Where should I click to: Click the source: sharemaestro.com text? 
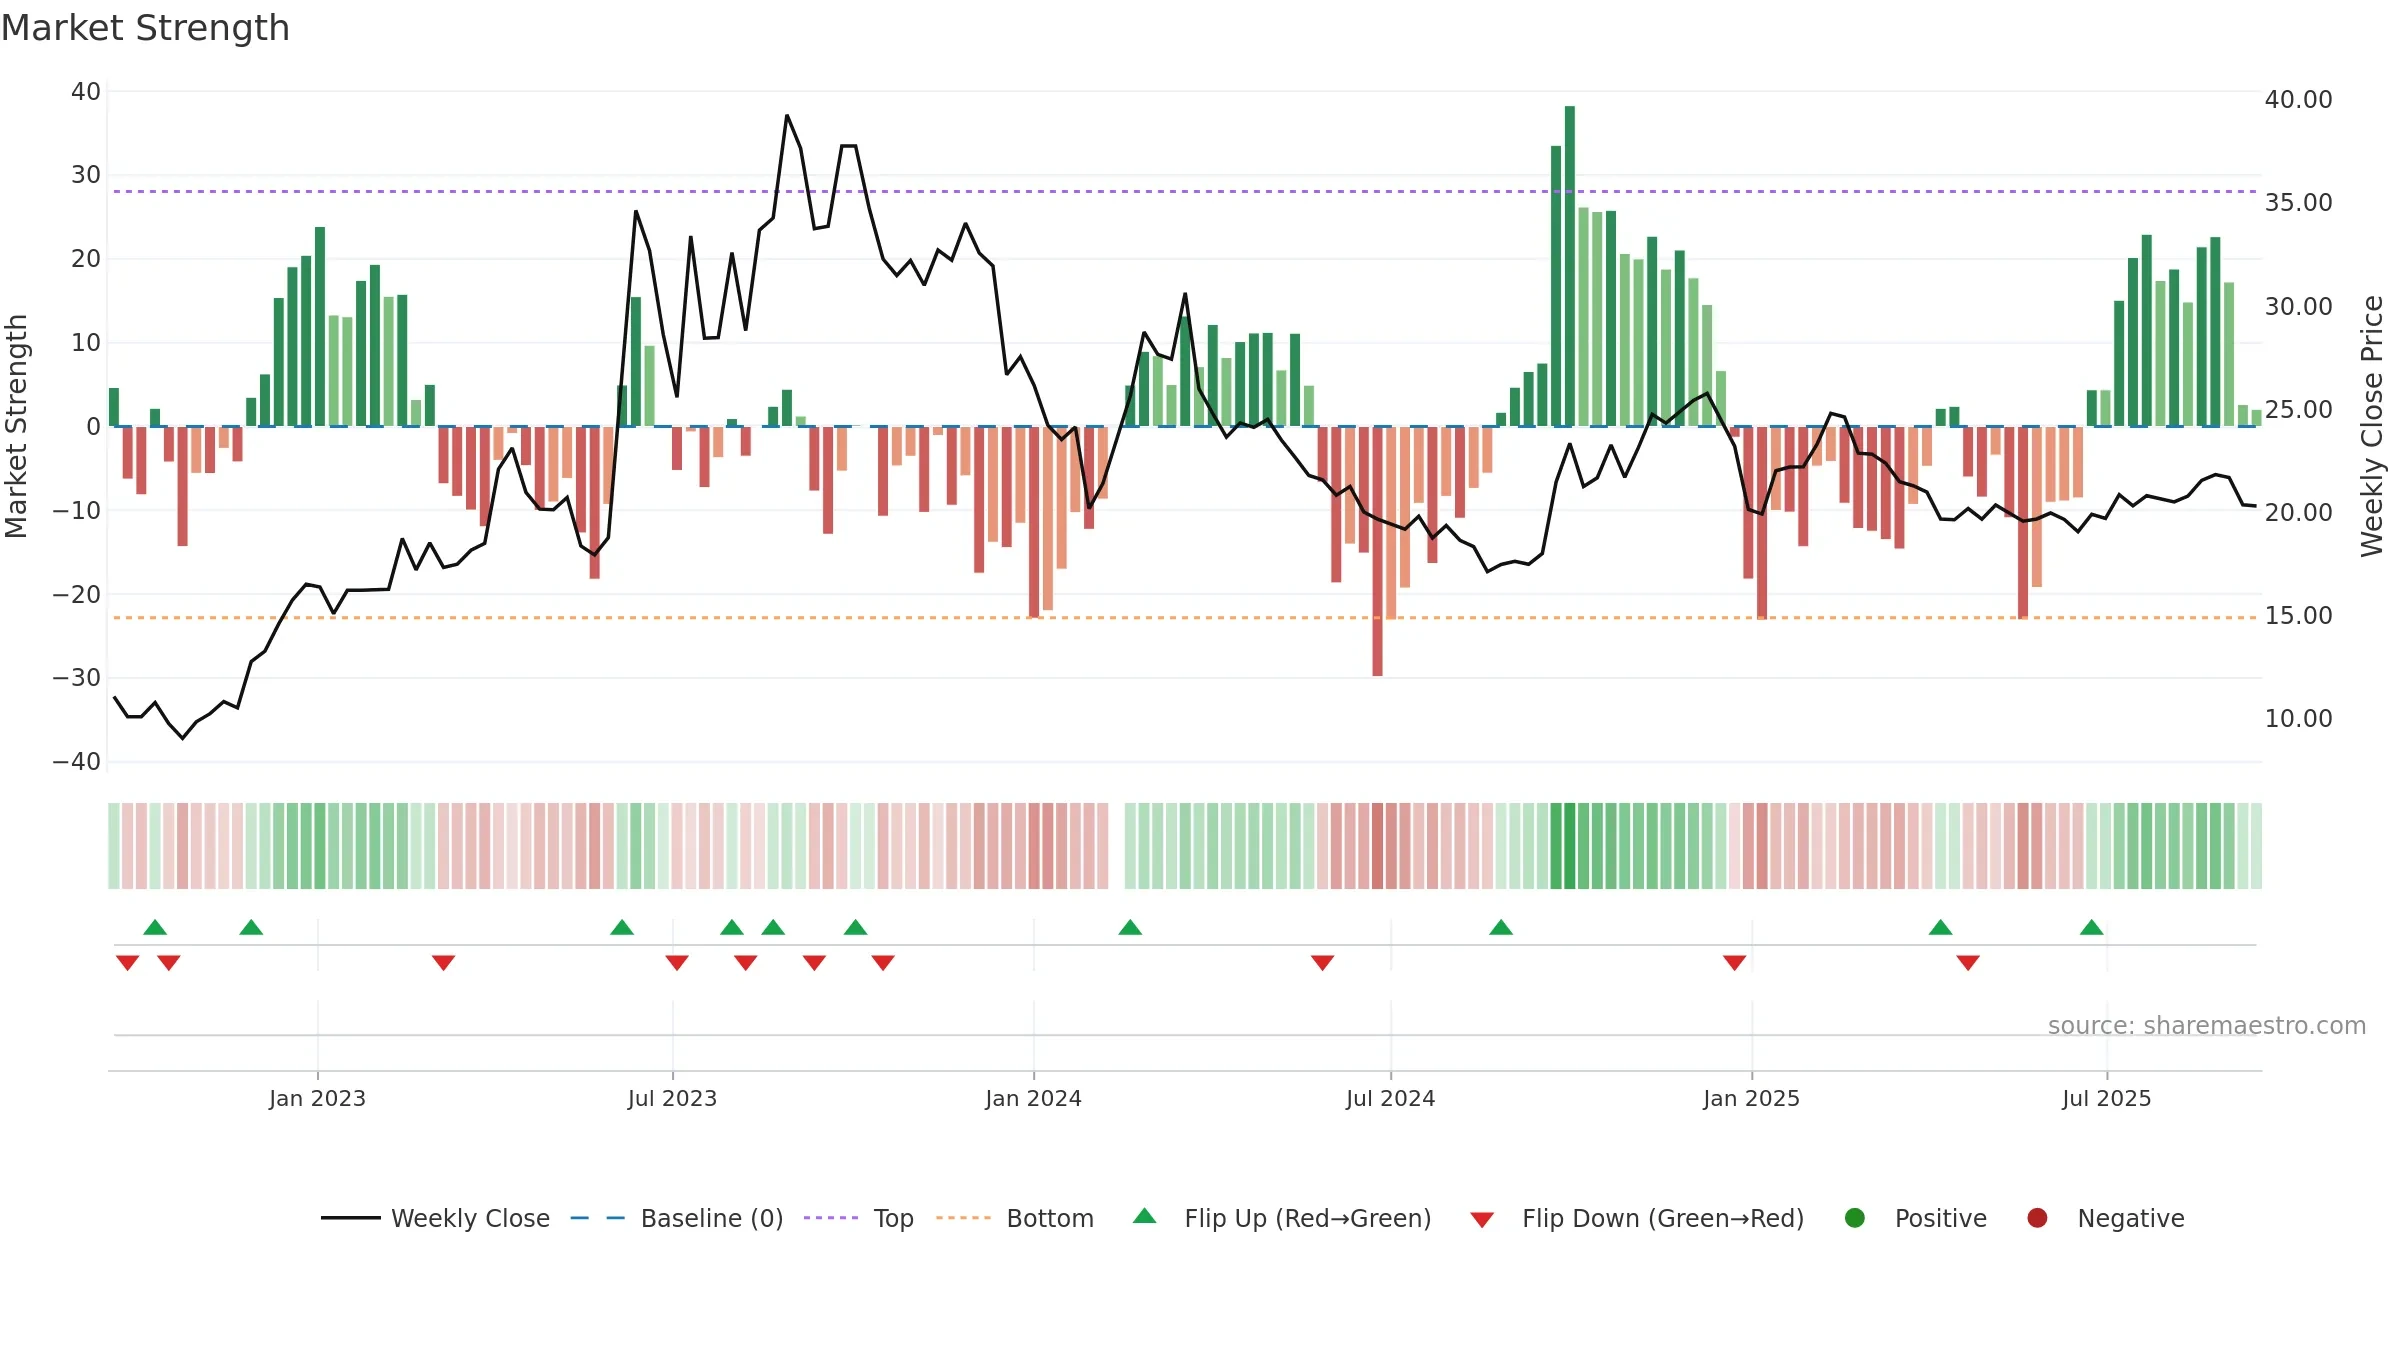(x=2207, y=1025)
